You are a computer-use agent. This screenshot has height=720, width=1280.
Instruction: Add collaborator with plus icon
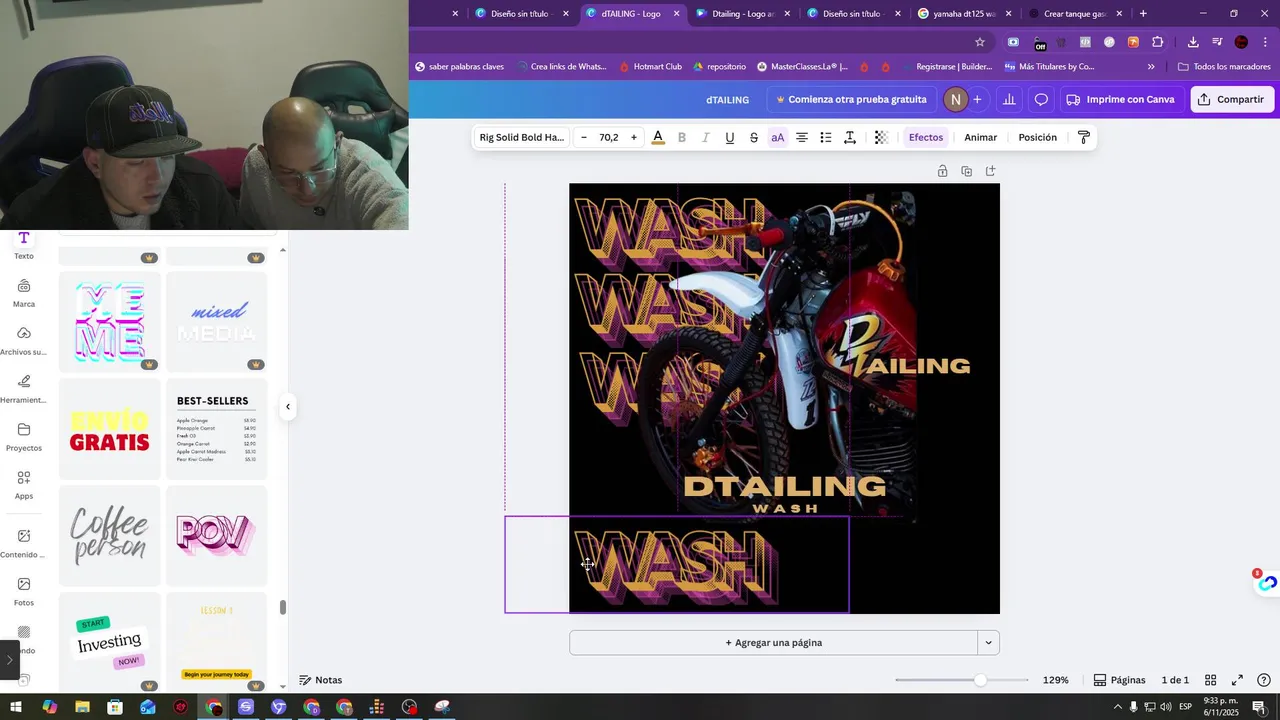[x=977, y=99]
